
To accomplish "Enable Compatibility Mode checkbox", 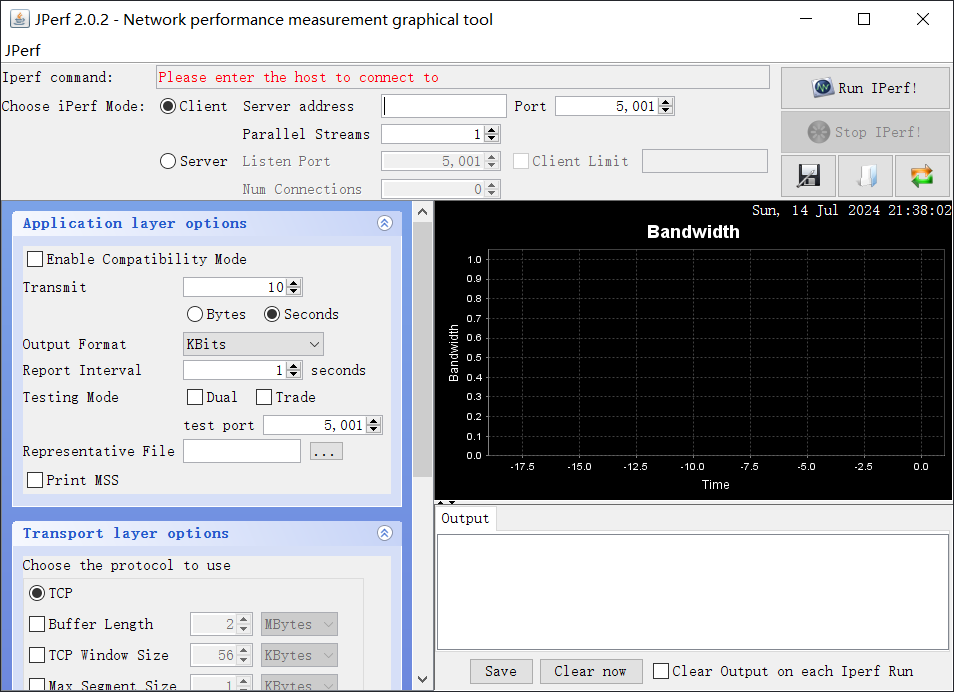I will click(x=35, y=259).
